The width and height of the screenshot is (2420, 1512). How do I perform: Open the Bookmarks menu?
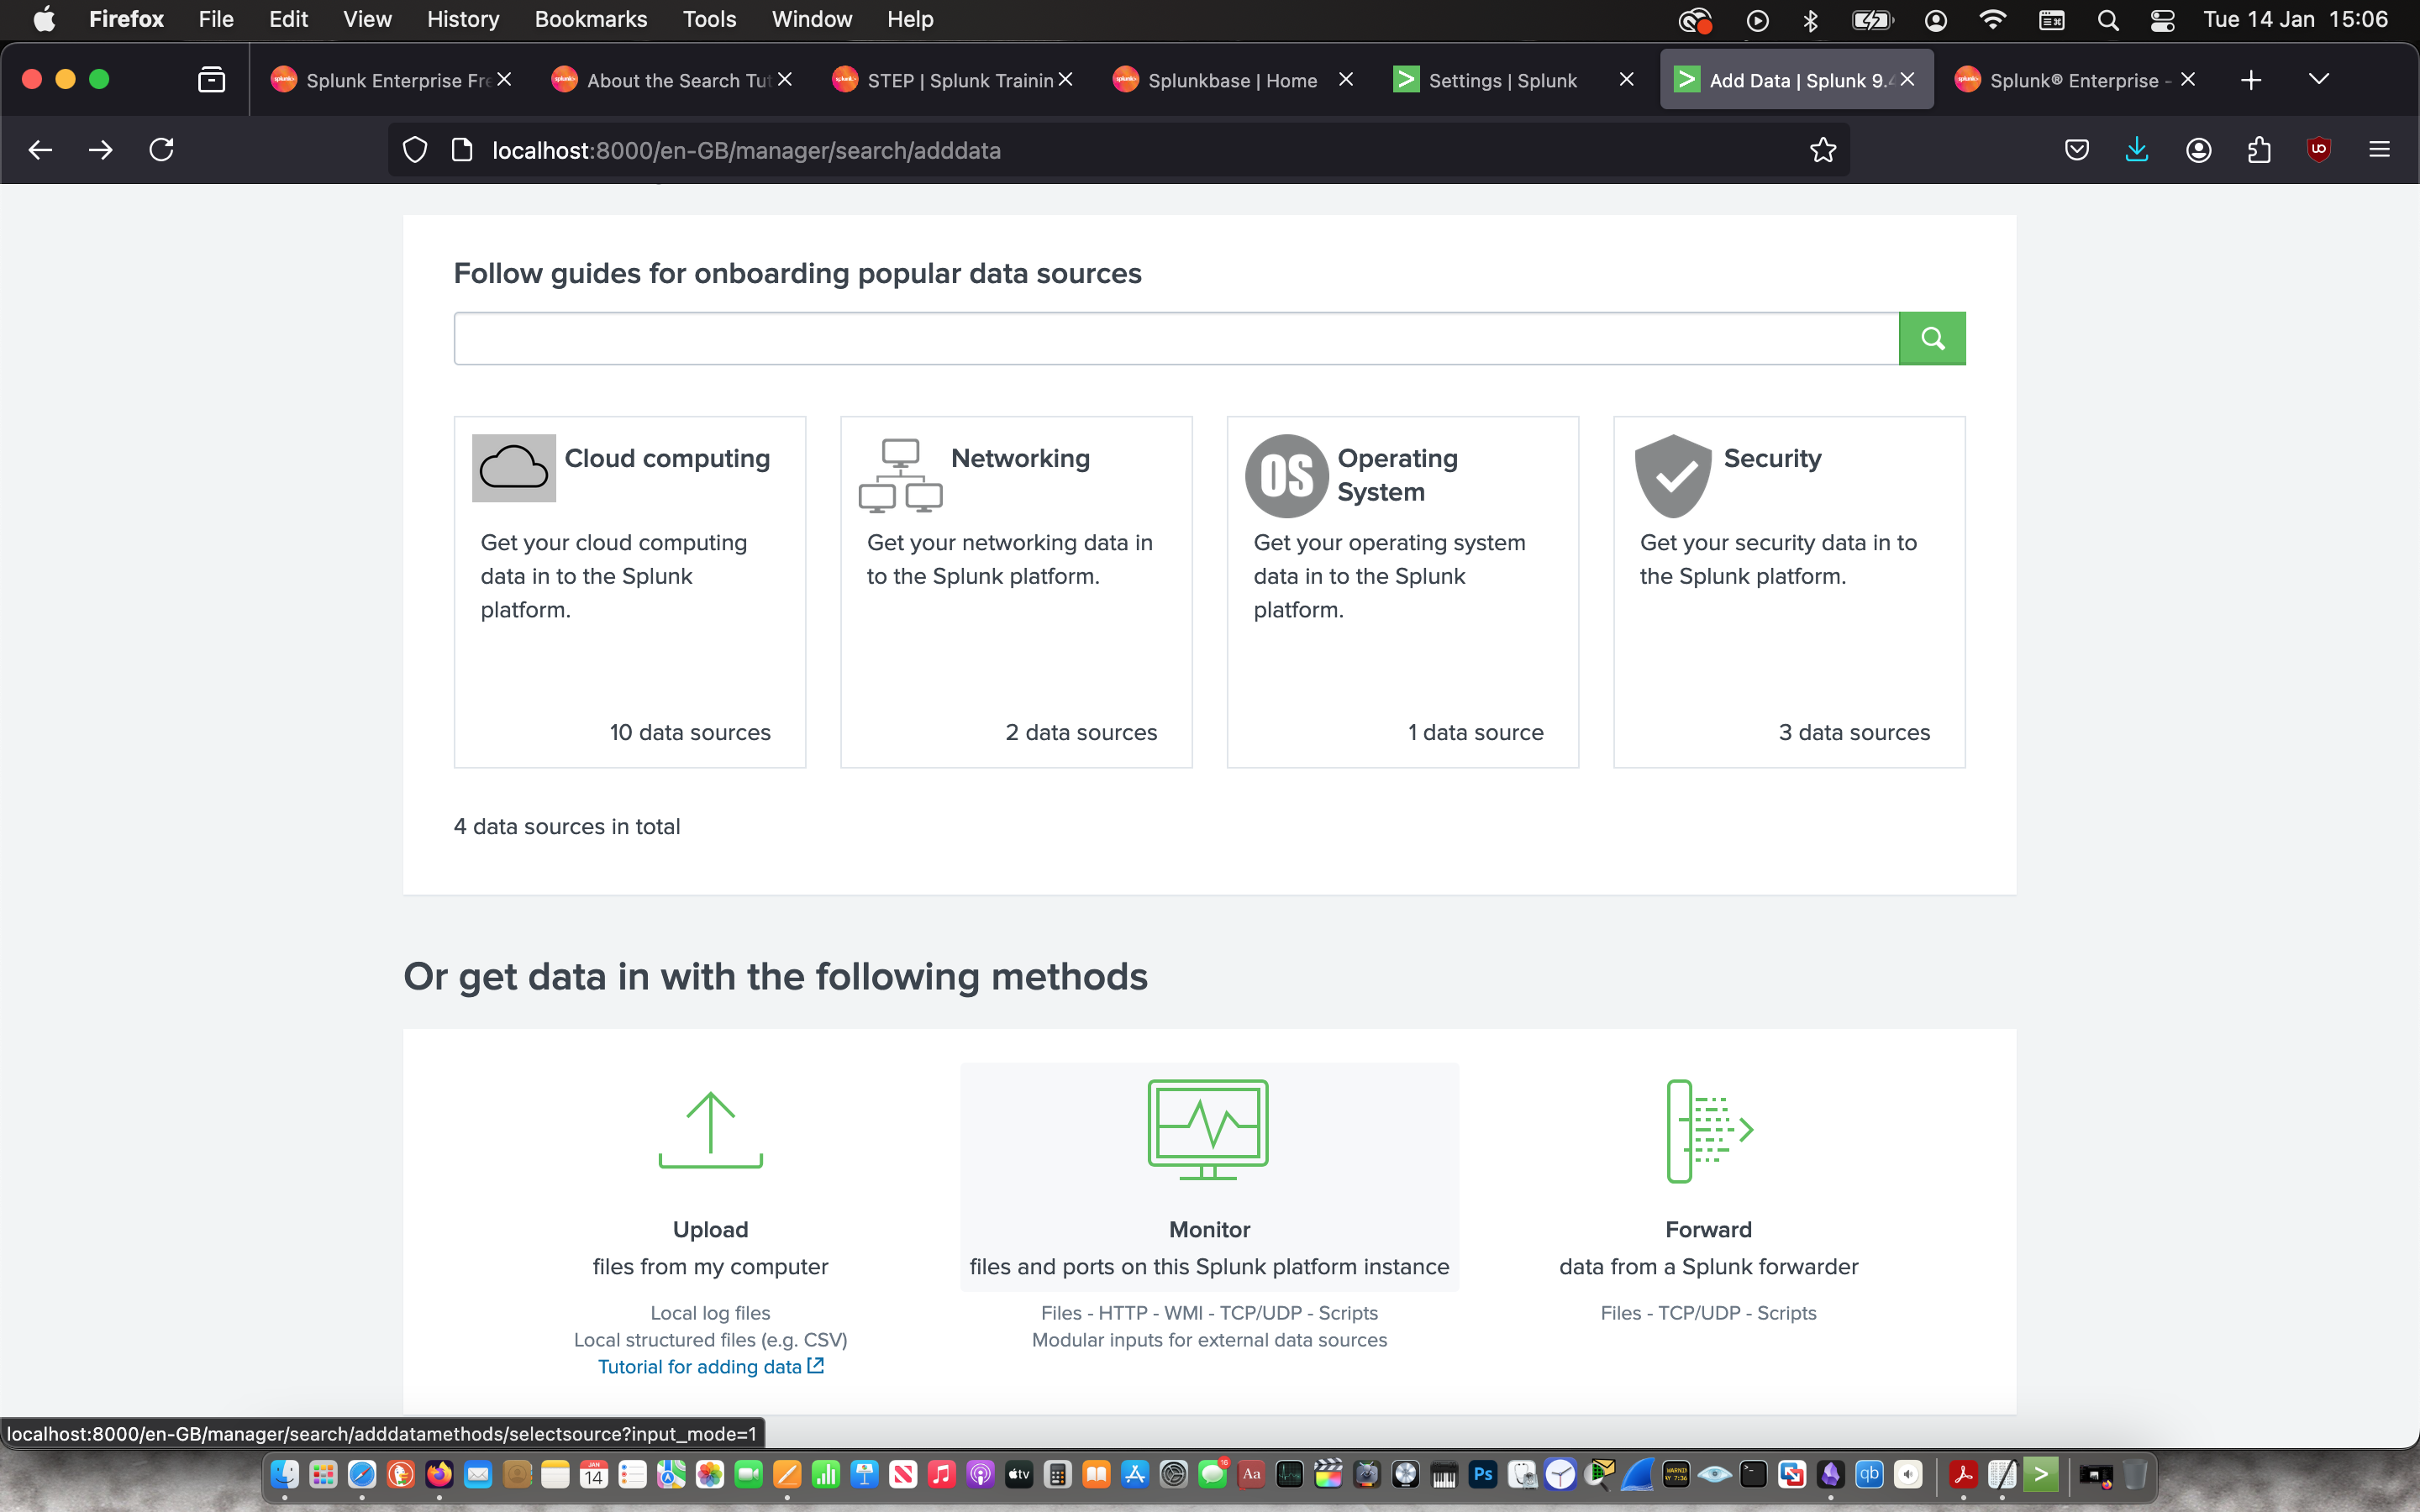[590, 20]
